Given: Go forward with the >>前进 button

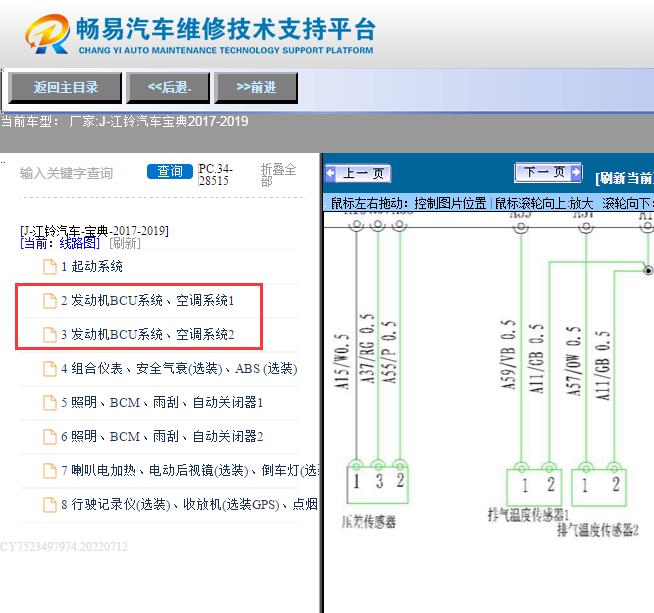Looking at the screenshot, I should (256, 88).
